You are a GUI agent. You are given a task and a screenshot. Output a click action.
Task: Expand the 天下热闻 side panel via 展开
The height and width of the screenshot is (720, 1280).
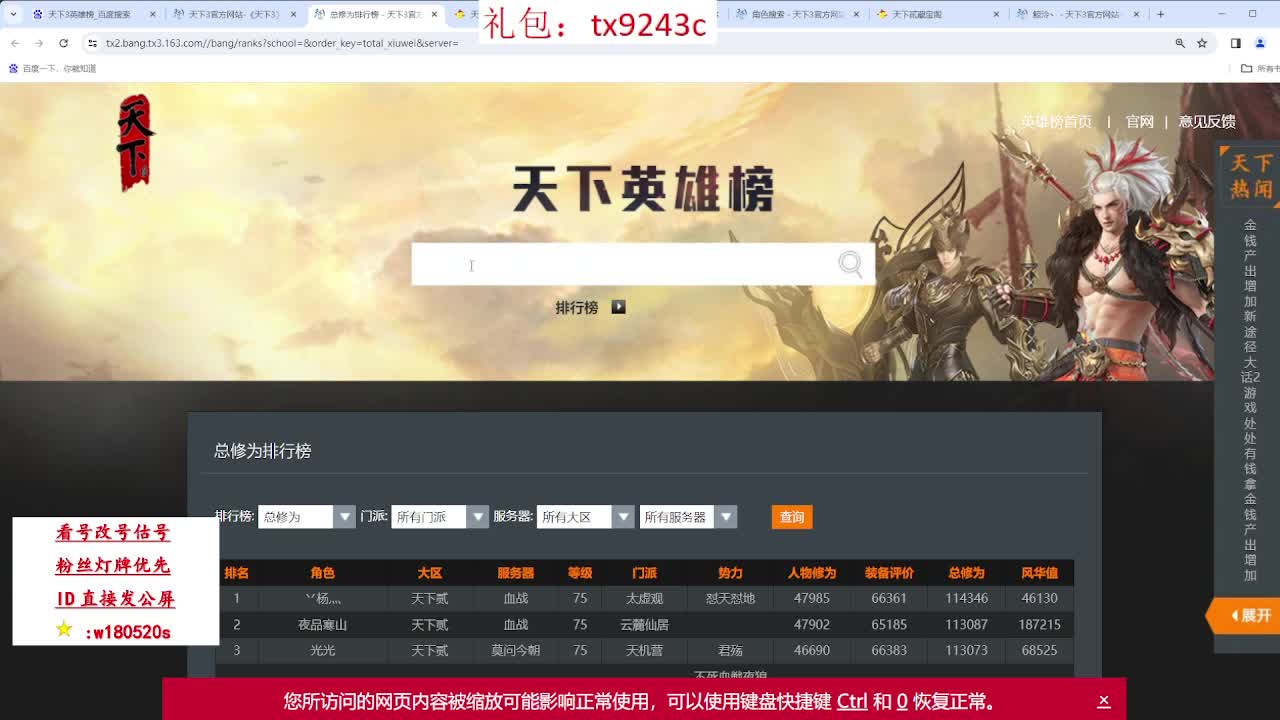click(1245, 615)
